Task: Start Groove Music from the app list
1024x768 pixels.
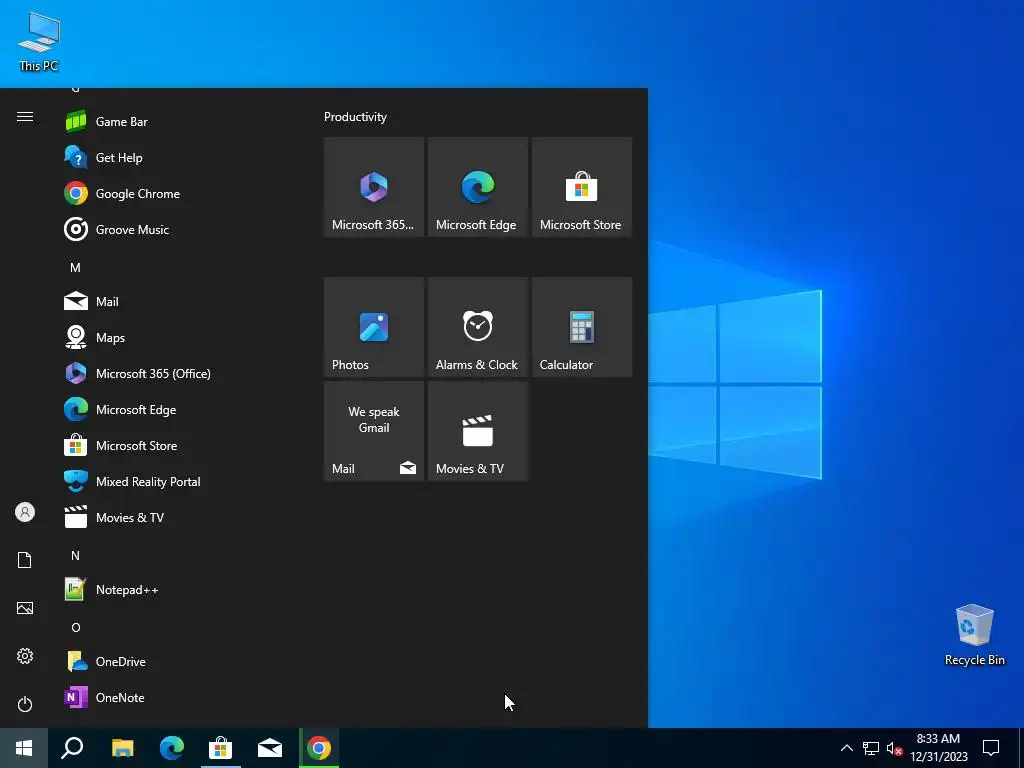Action: coord(176,229)
